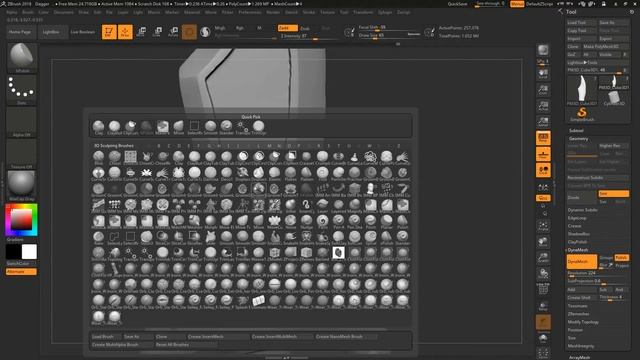Open the Brush menu
This screenshot has height=360, width=640.
pos(28,12)
